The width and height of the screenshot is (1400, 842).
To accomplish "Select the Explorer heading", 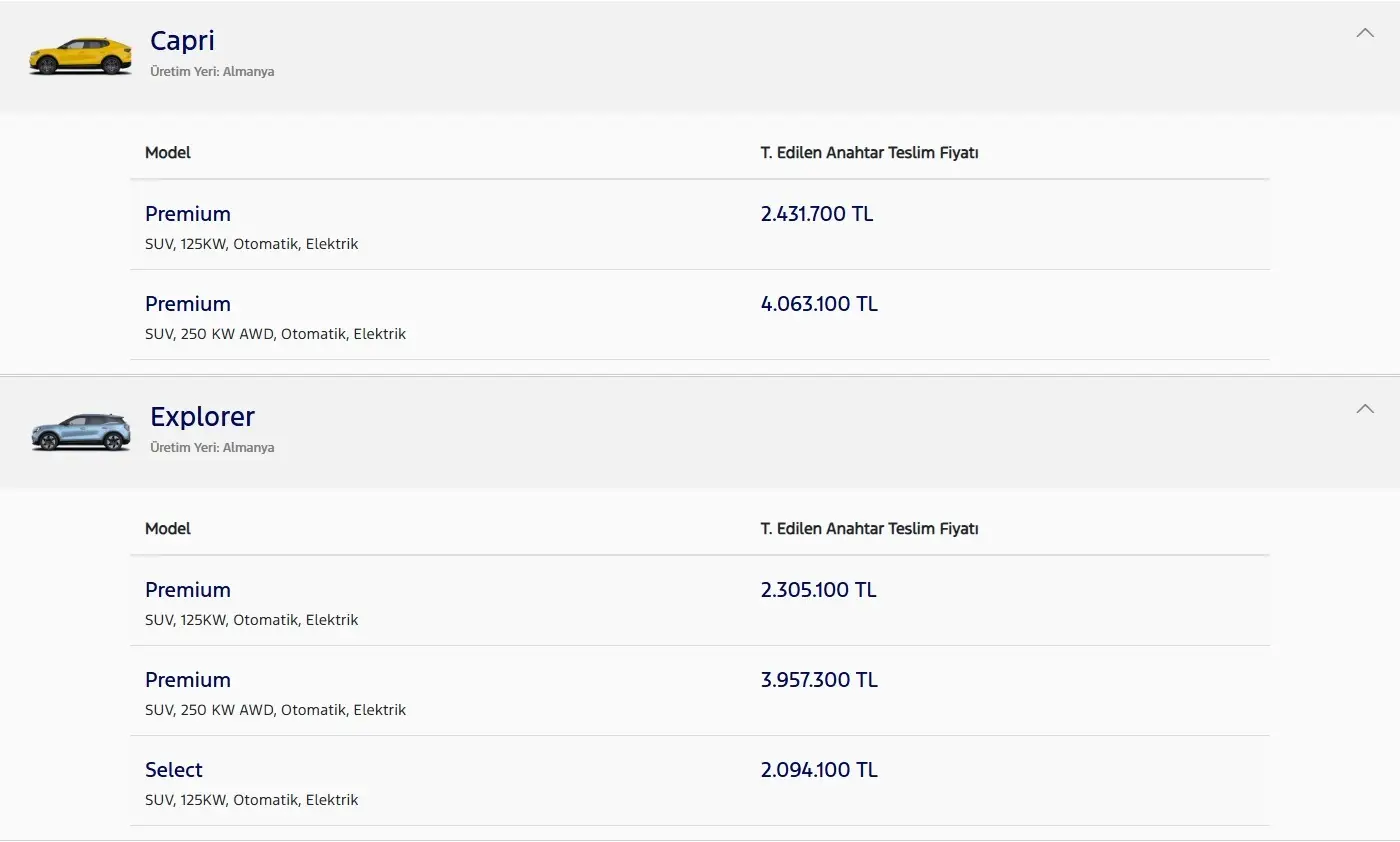I will click(202, 417).
